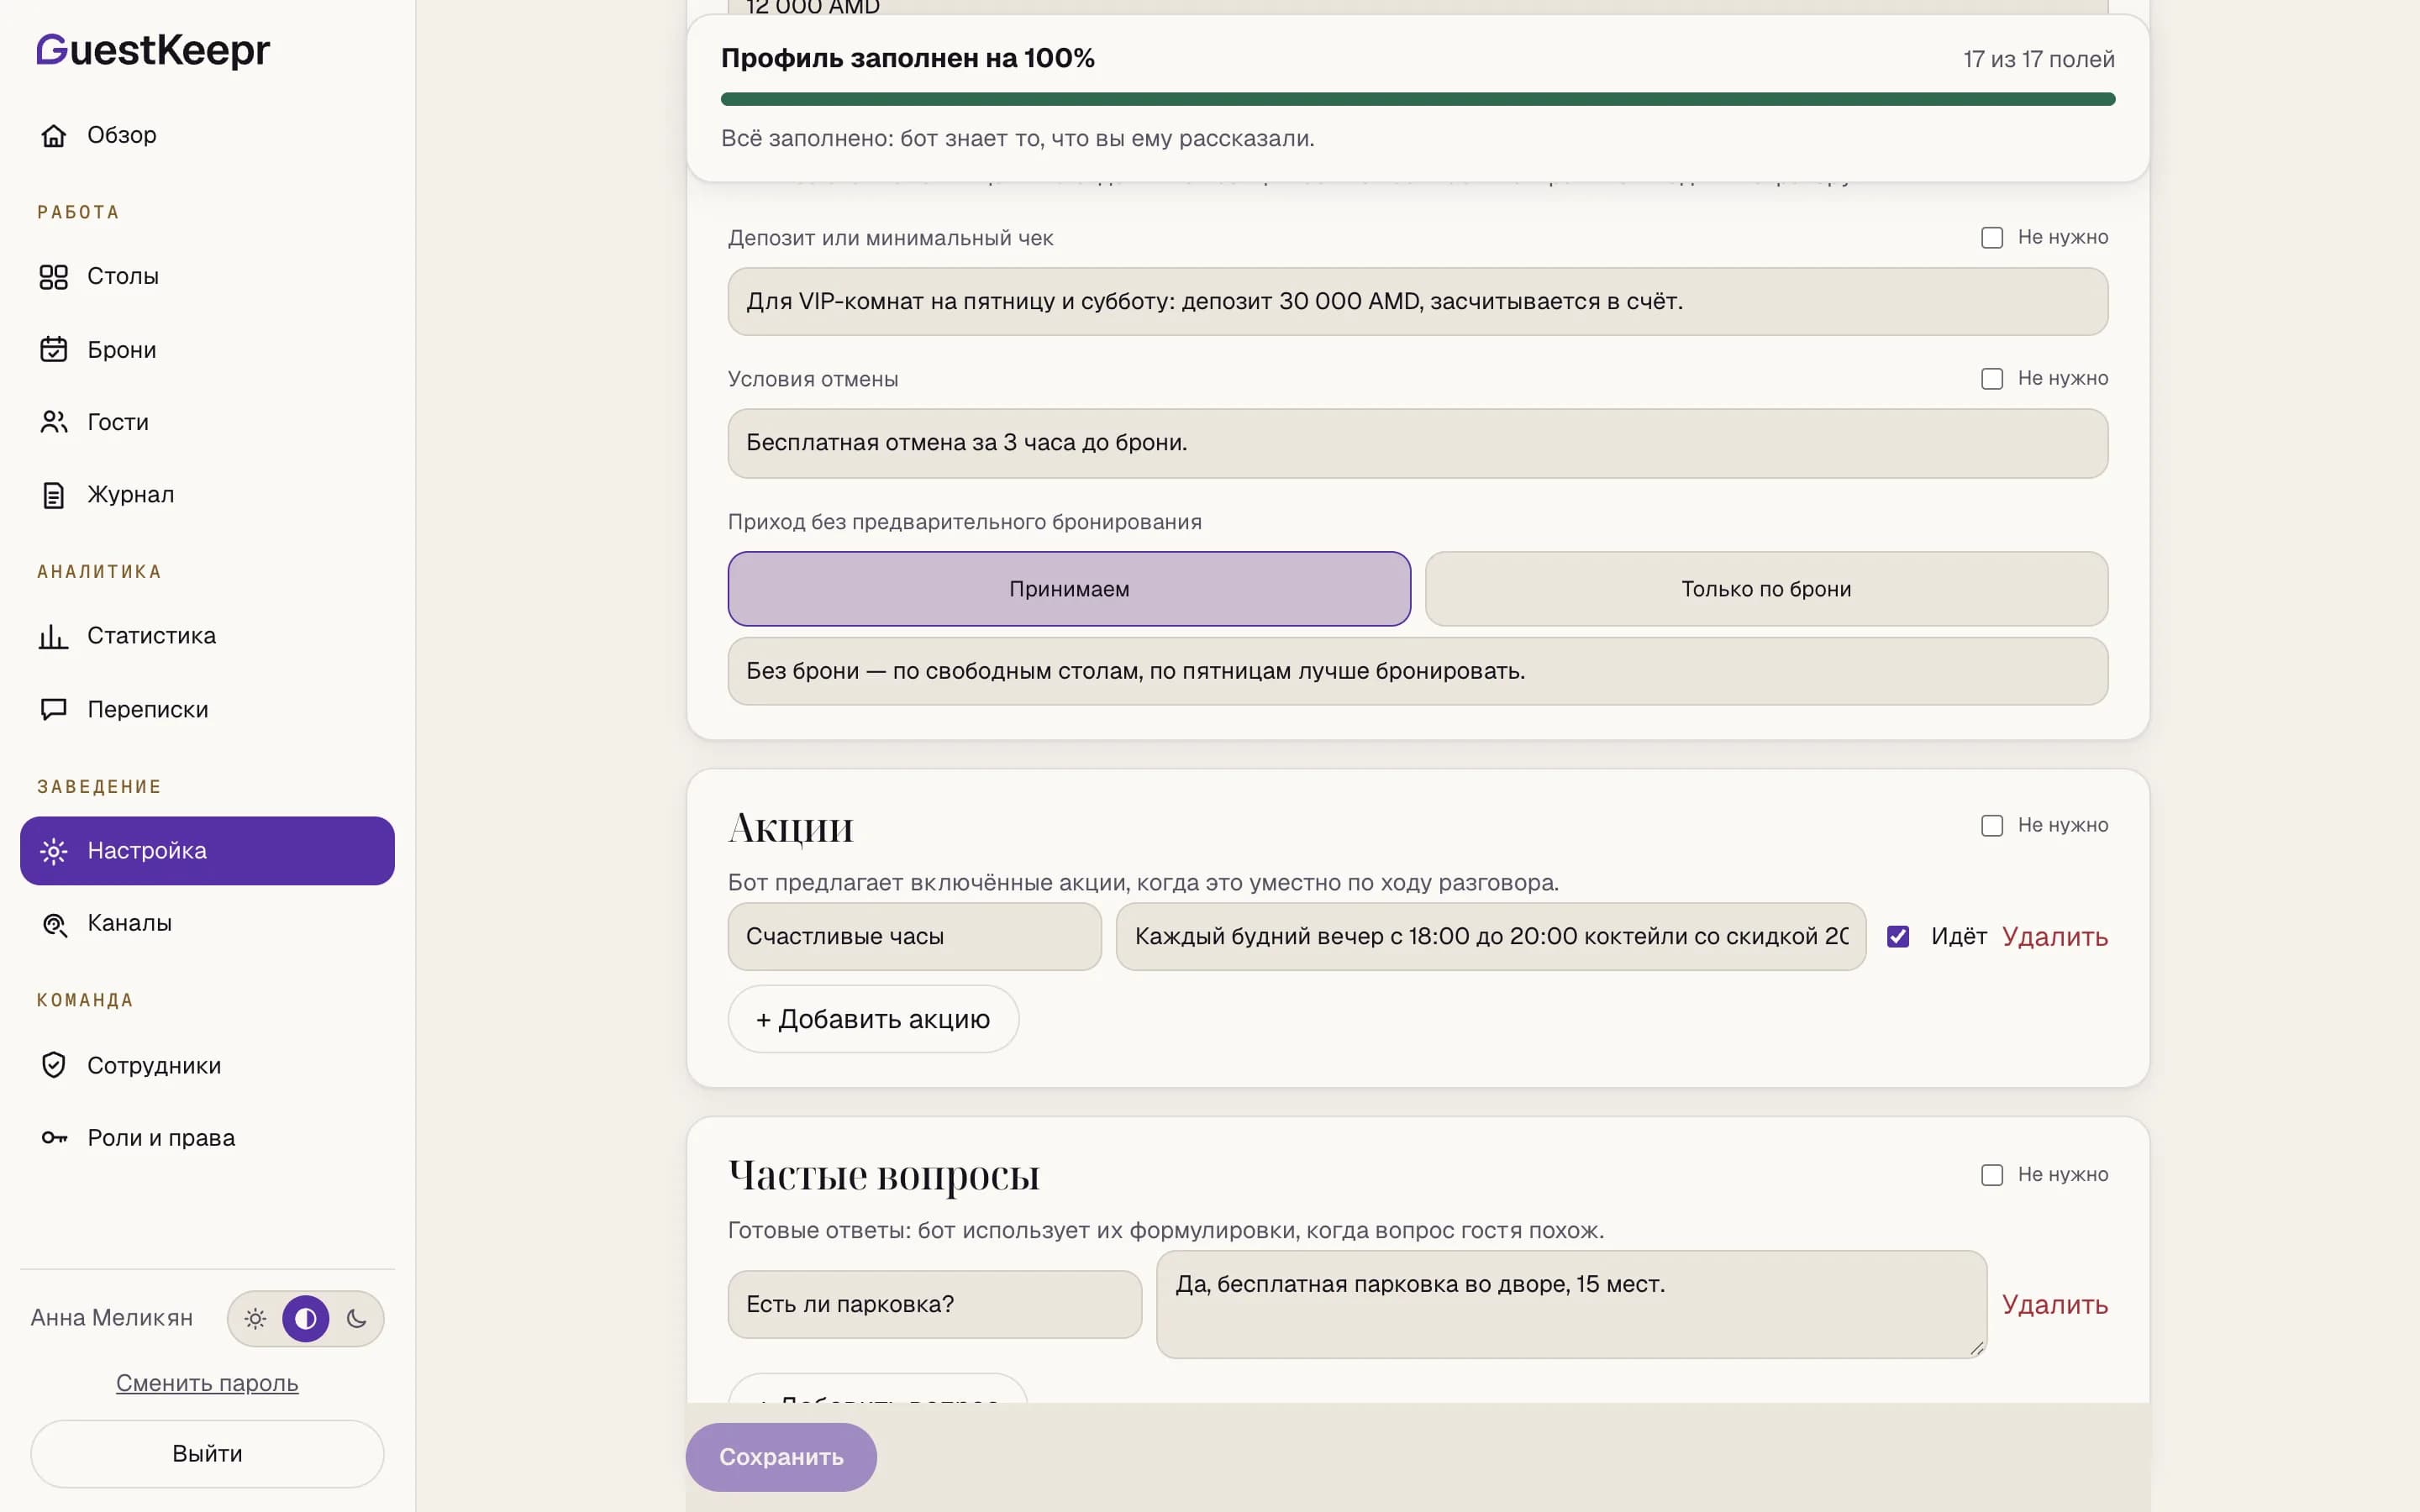Click the profile completion progress bar
Image resolution: width=2420 pixels, height=1512 pixels.
point(1417,99)
